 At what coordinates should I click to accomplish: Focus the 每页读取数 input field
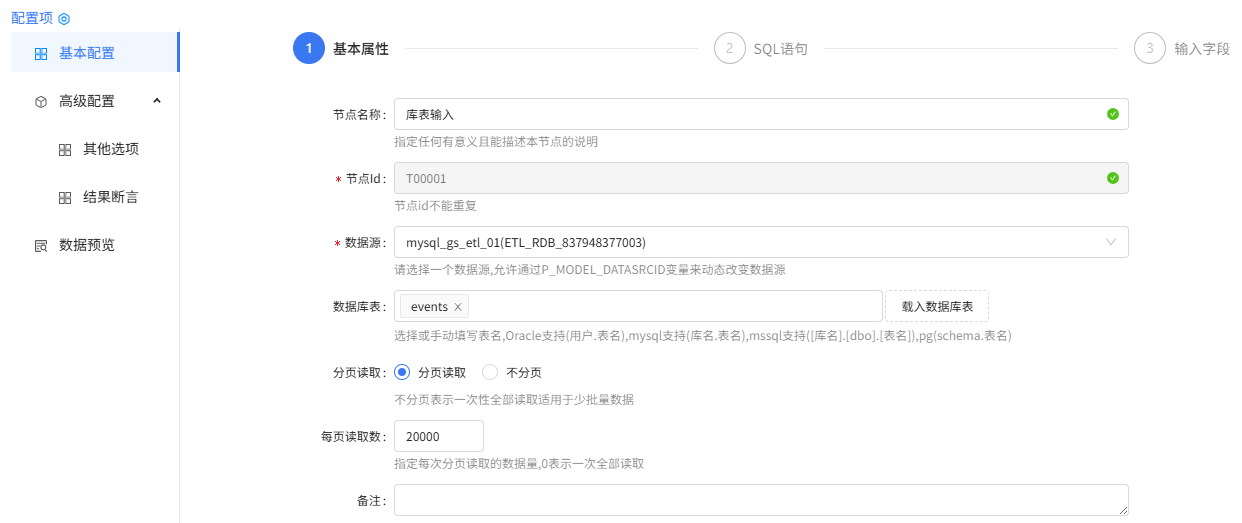(x=439, y=436)
